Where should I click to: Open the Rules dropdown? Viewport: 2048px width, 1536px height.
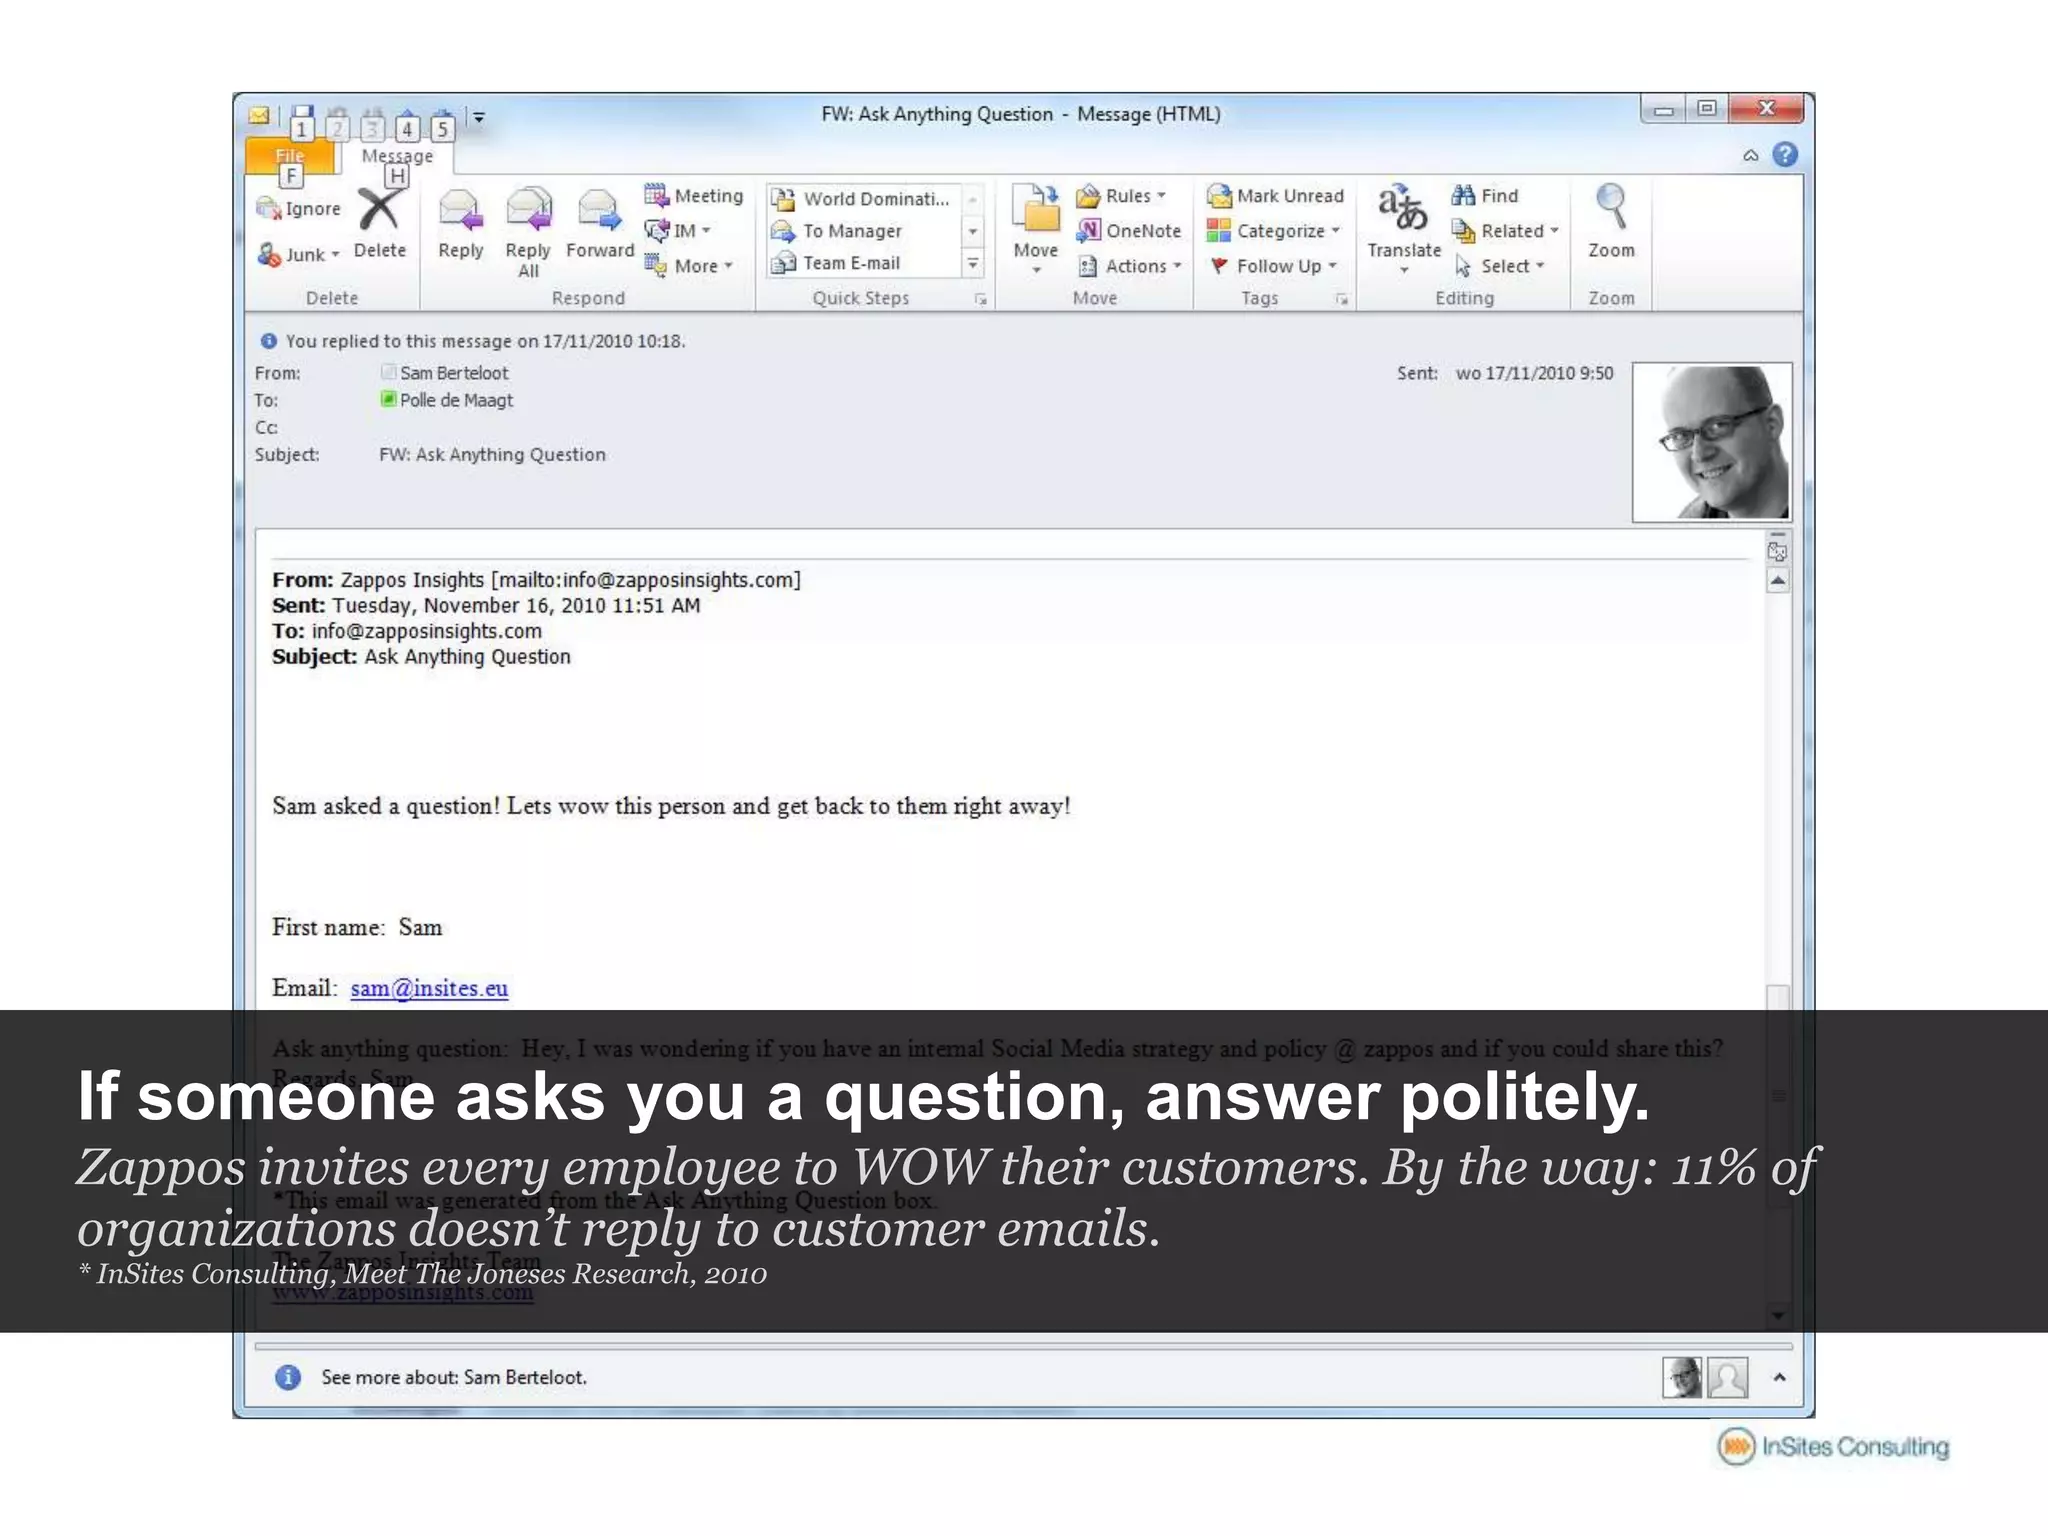[1121, 195]
